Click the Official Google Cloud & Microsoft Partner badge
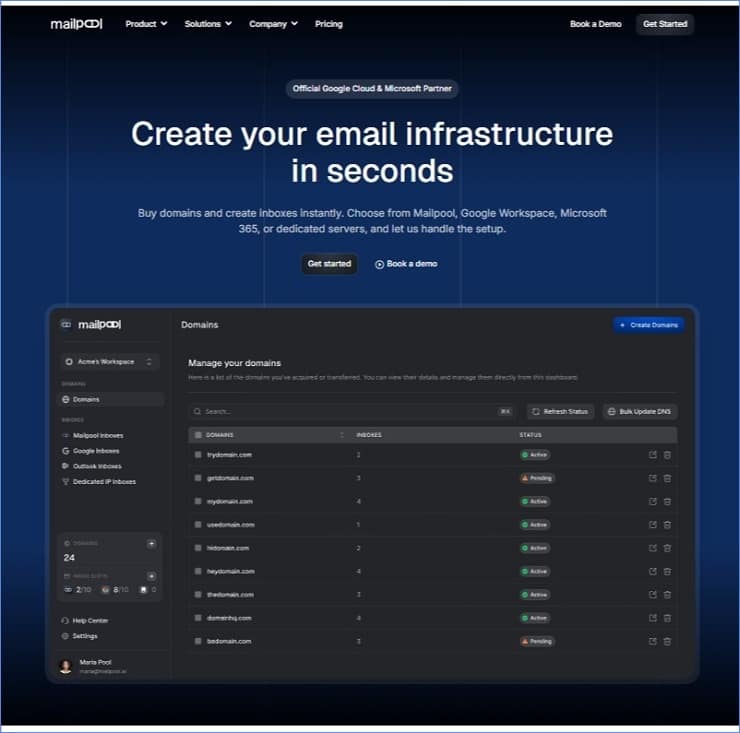740x733 pixels. 372,88
